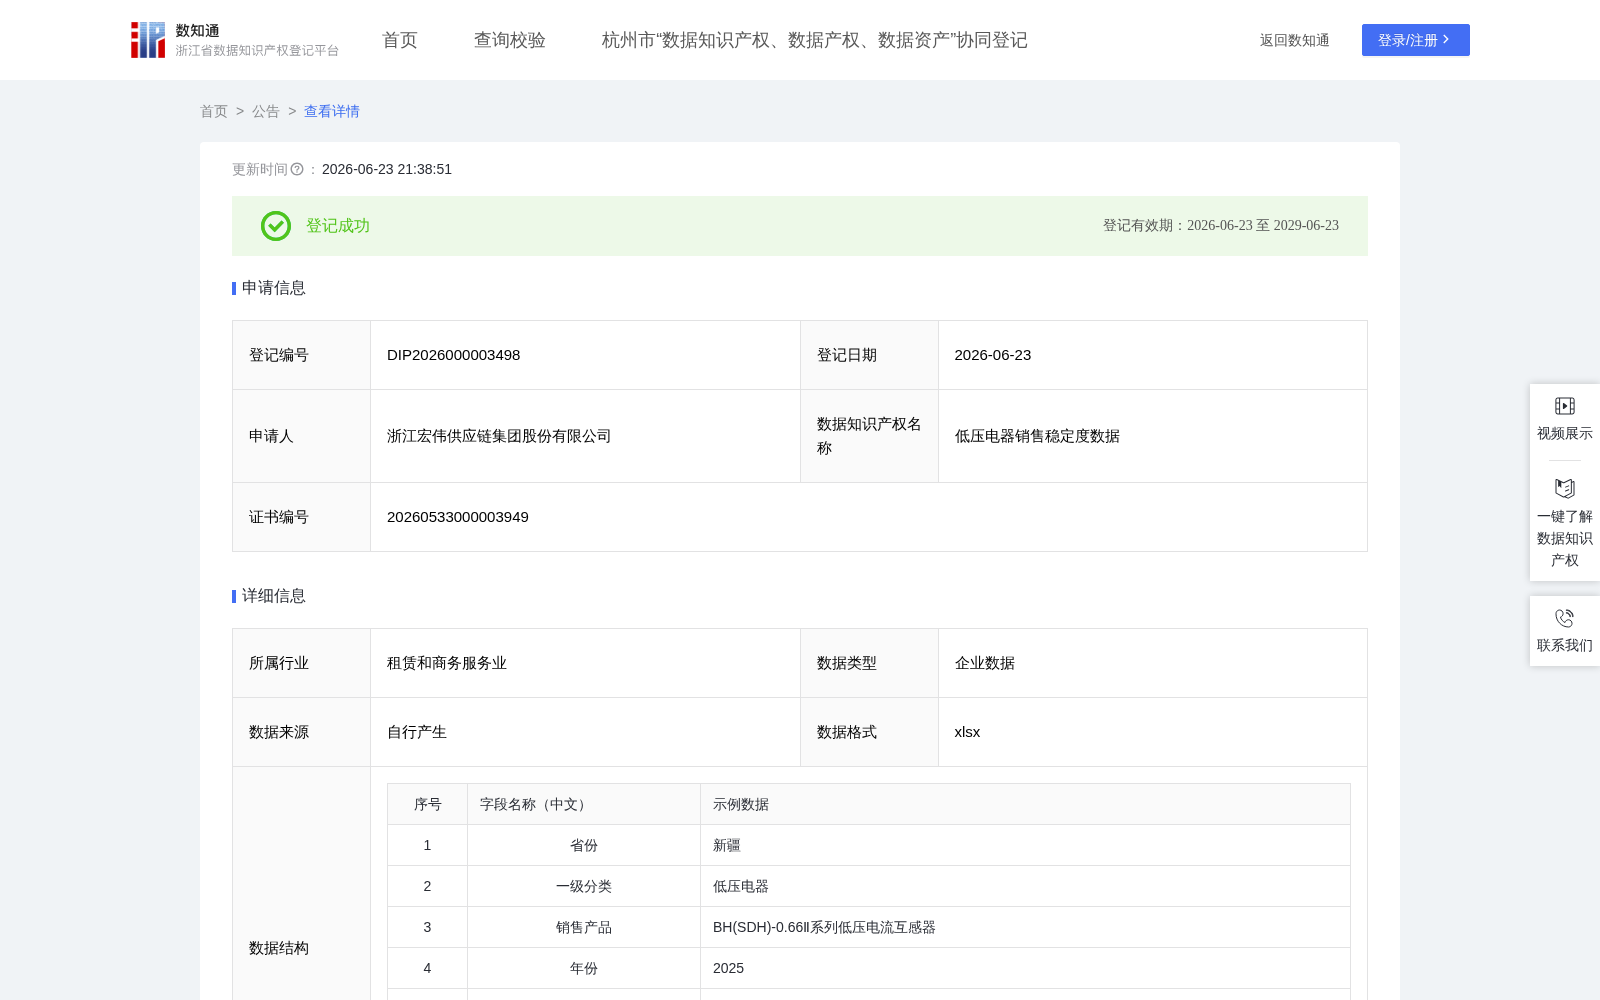The height and width of the screenshot is (1000, 1600).
Task: Open 一键了解数据知识产权 book icon
Action: pos(1565,488)
